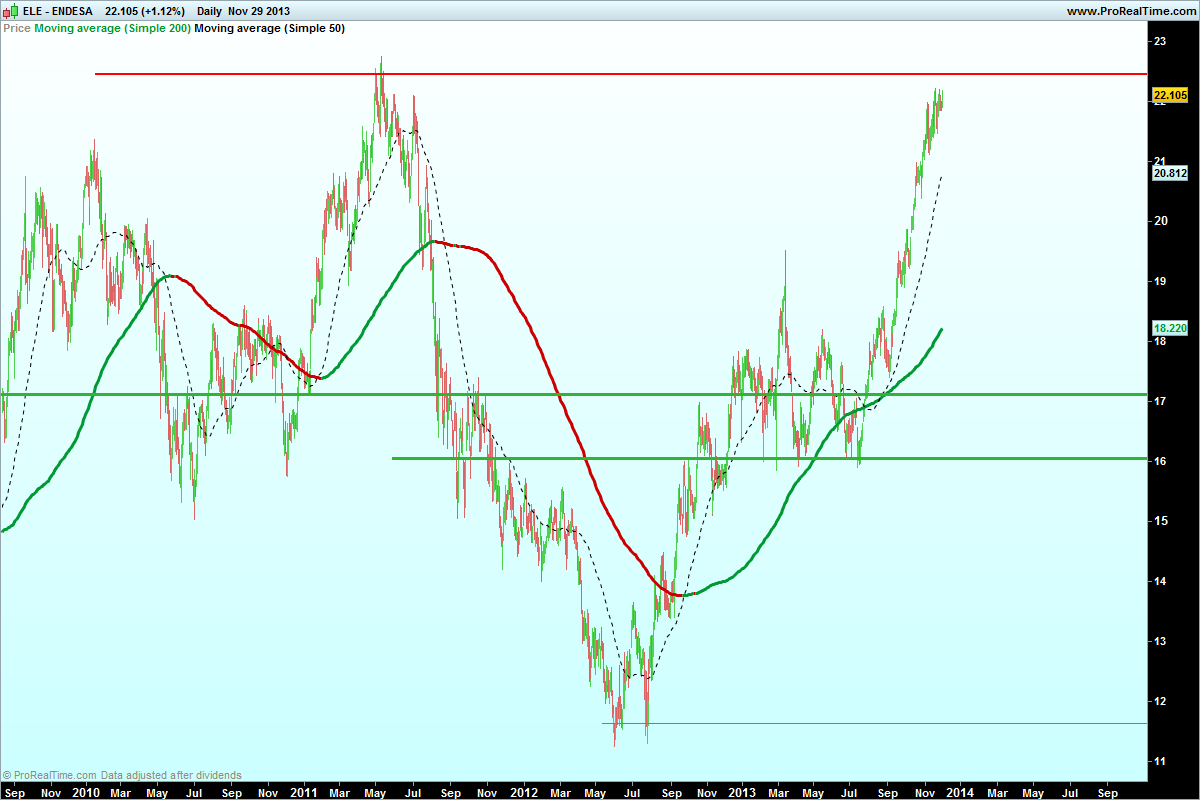Visit the www.ProRealTime.com link

(1130, 11)
